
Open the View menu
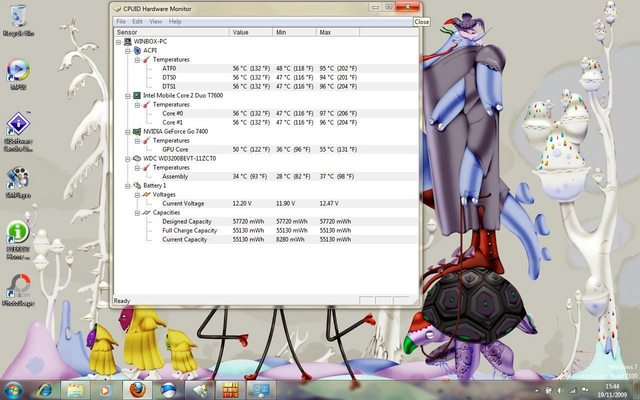coord(156,22)
